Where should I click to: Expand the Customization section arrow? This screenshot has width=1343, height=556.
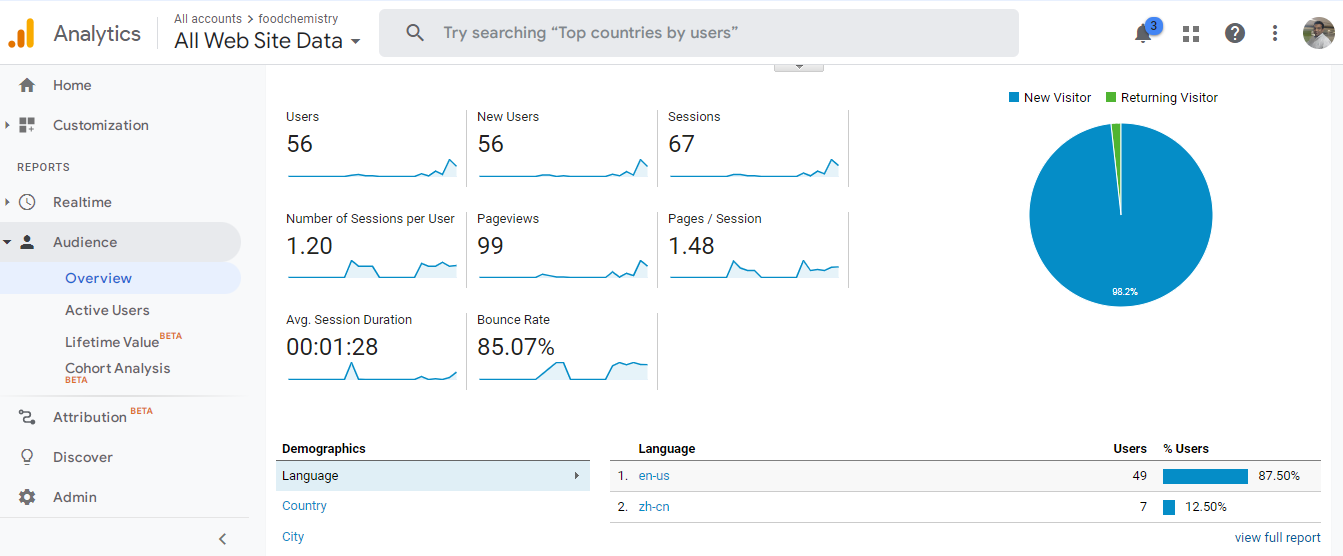pyautogui.click(x=7, y=125)
